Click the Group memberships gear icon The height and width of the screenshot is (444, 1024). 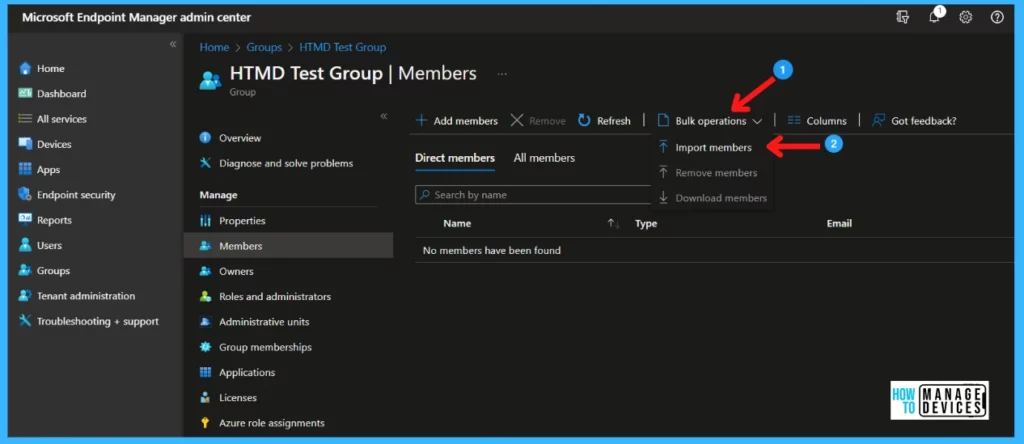coord(205,347)
